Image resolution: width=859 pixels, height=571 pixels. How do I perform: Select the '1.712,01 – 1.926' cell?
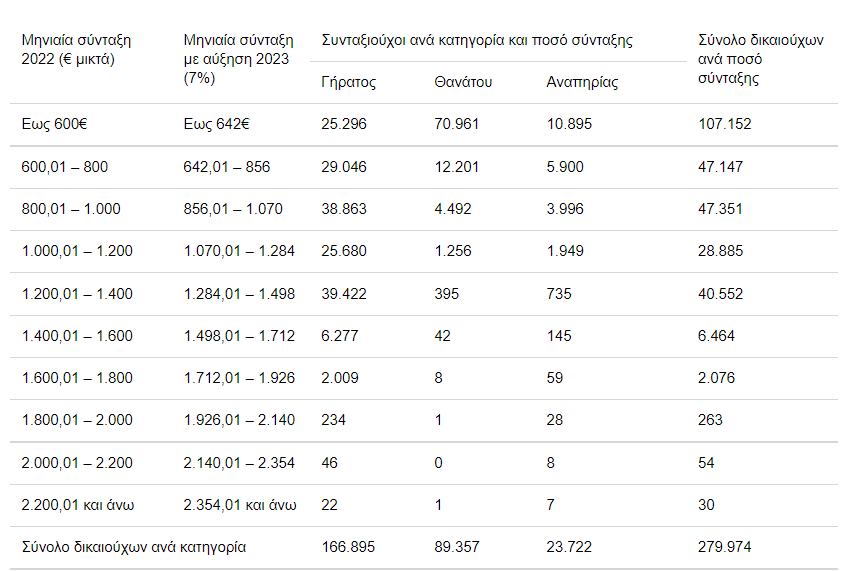coord(239,378)
